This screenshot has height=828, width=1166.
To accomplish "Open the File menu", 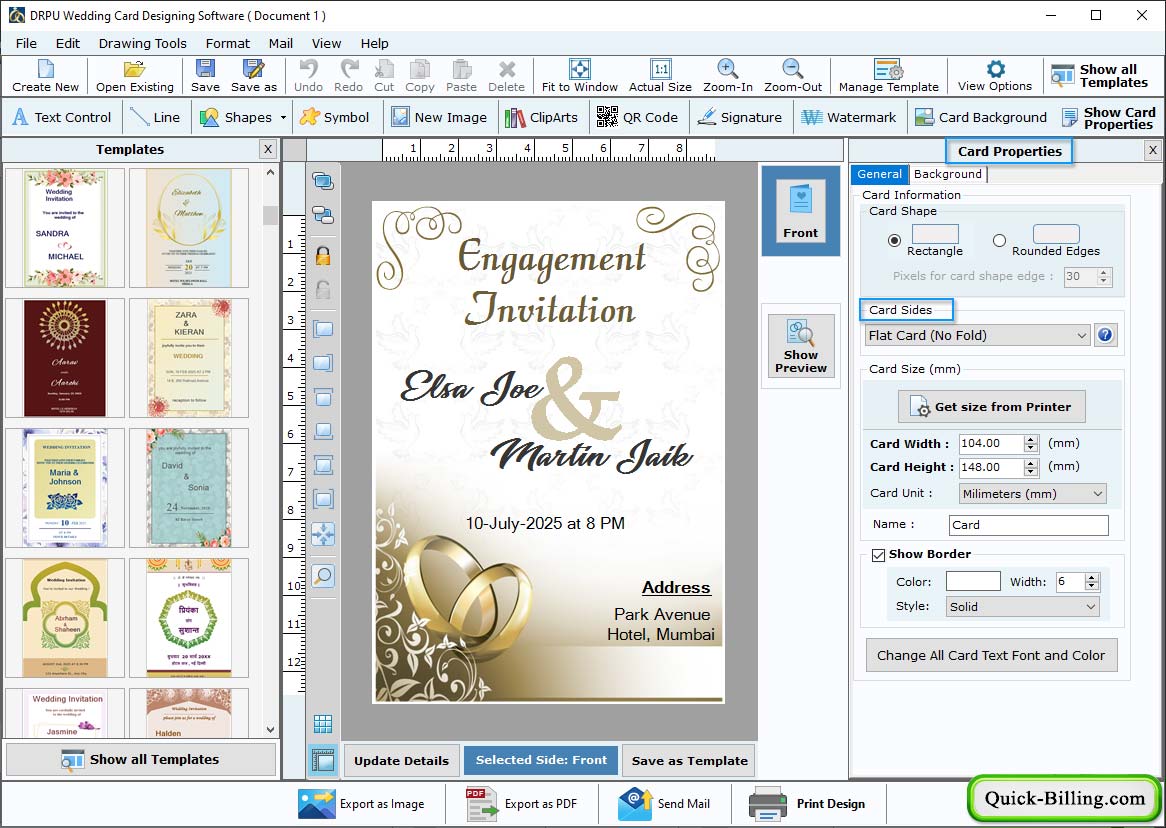I will pos(26,43).
